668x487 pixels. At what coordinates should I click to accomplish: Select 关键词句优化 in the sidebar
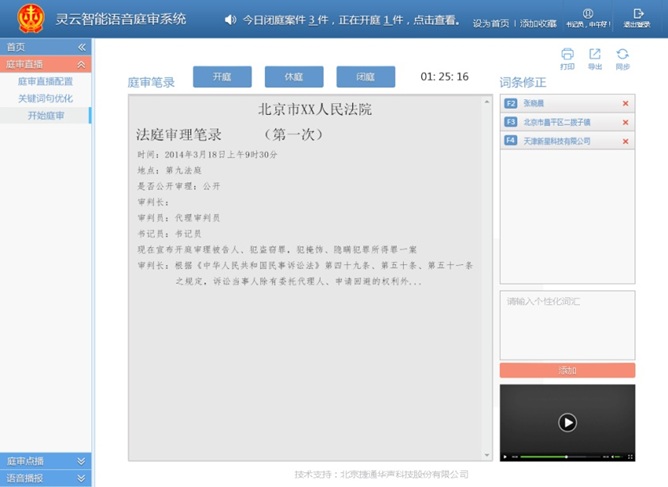tap(45, 98)
